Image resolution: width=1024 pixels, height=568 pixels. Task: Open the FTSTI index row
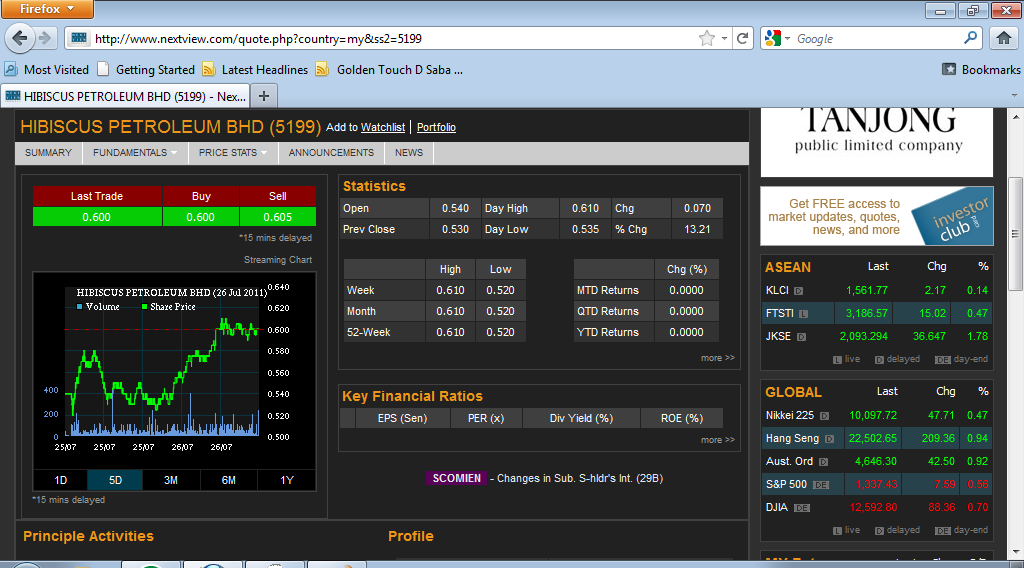click(x=876, y=313)
